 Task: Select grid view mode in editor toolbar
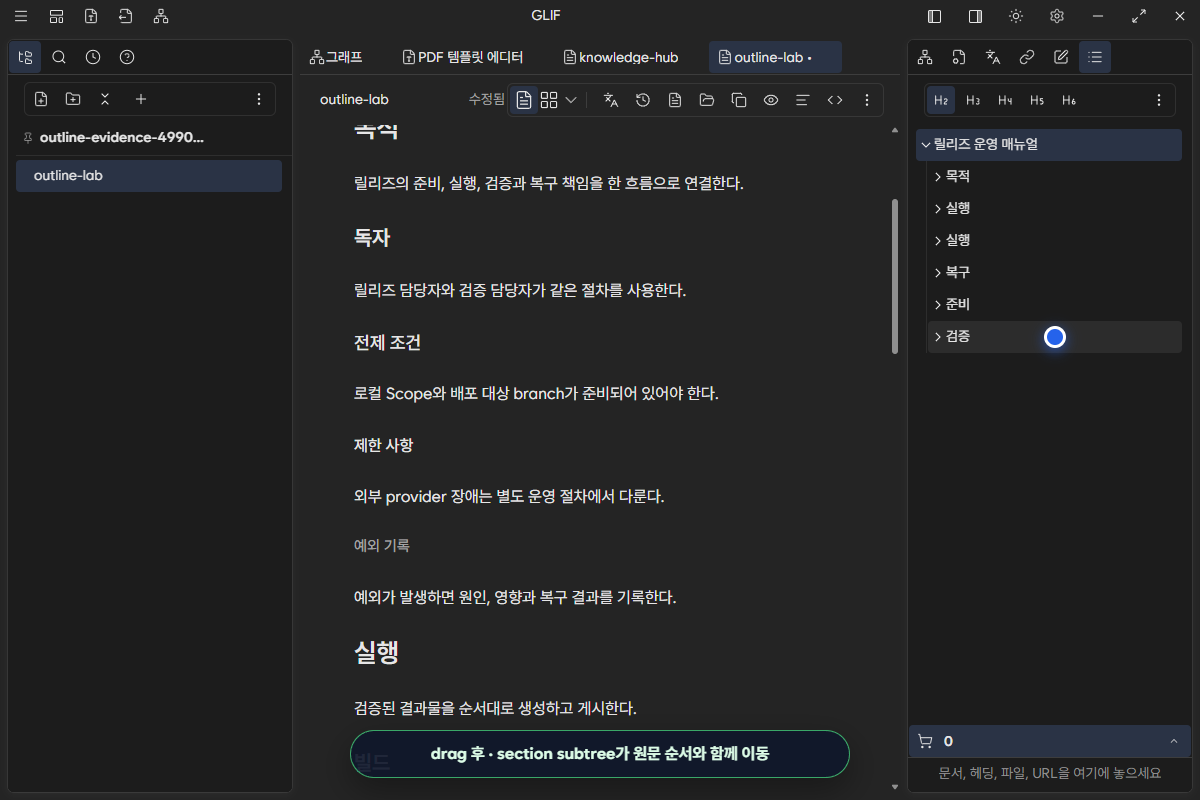(x=549, y=100)
